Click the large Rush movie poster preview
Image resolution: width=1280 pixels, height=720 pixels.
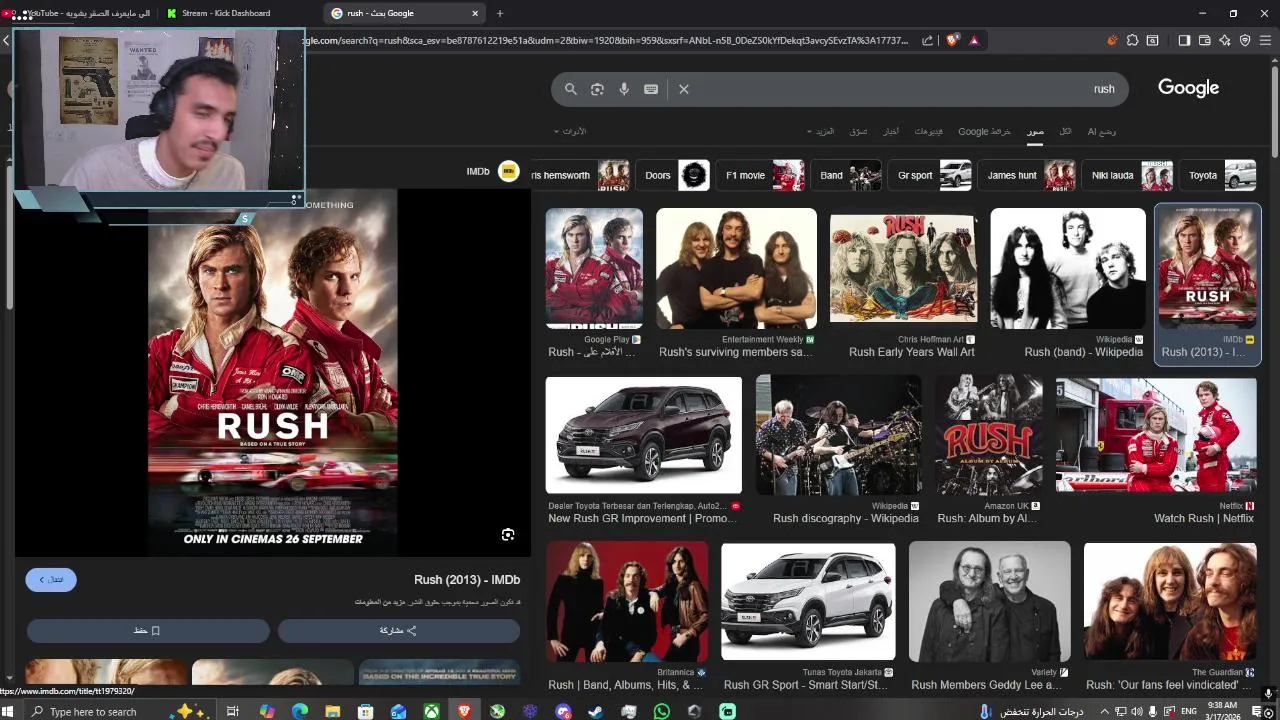272,372
